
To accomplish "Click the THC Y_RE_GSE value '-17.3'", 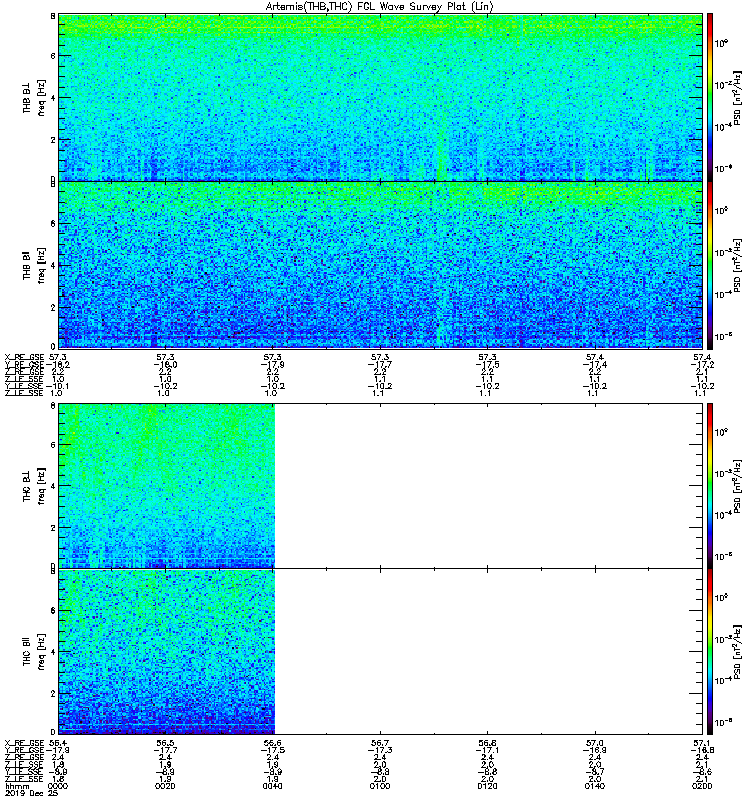I will [x=380, y=750].
